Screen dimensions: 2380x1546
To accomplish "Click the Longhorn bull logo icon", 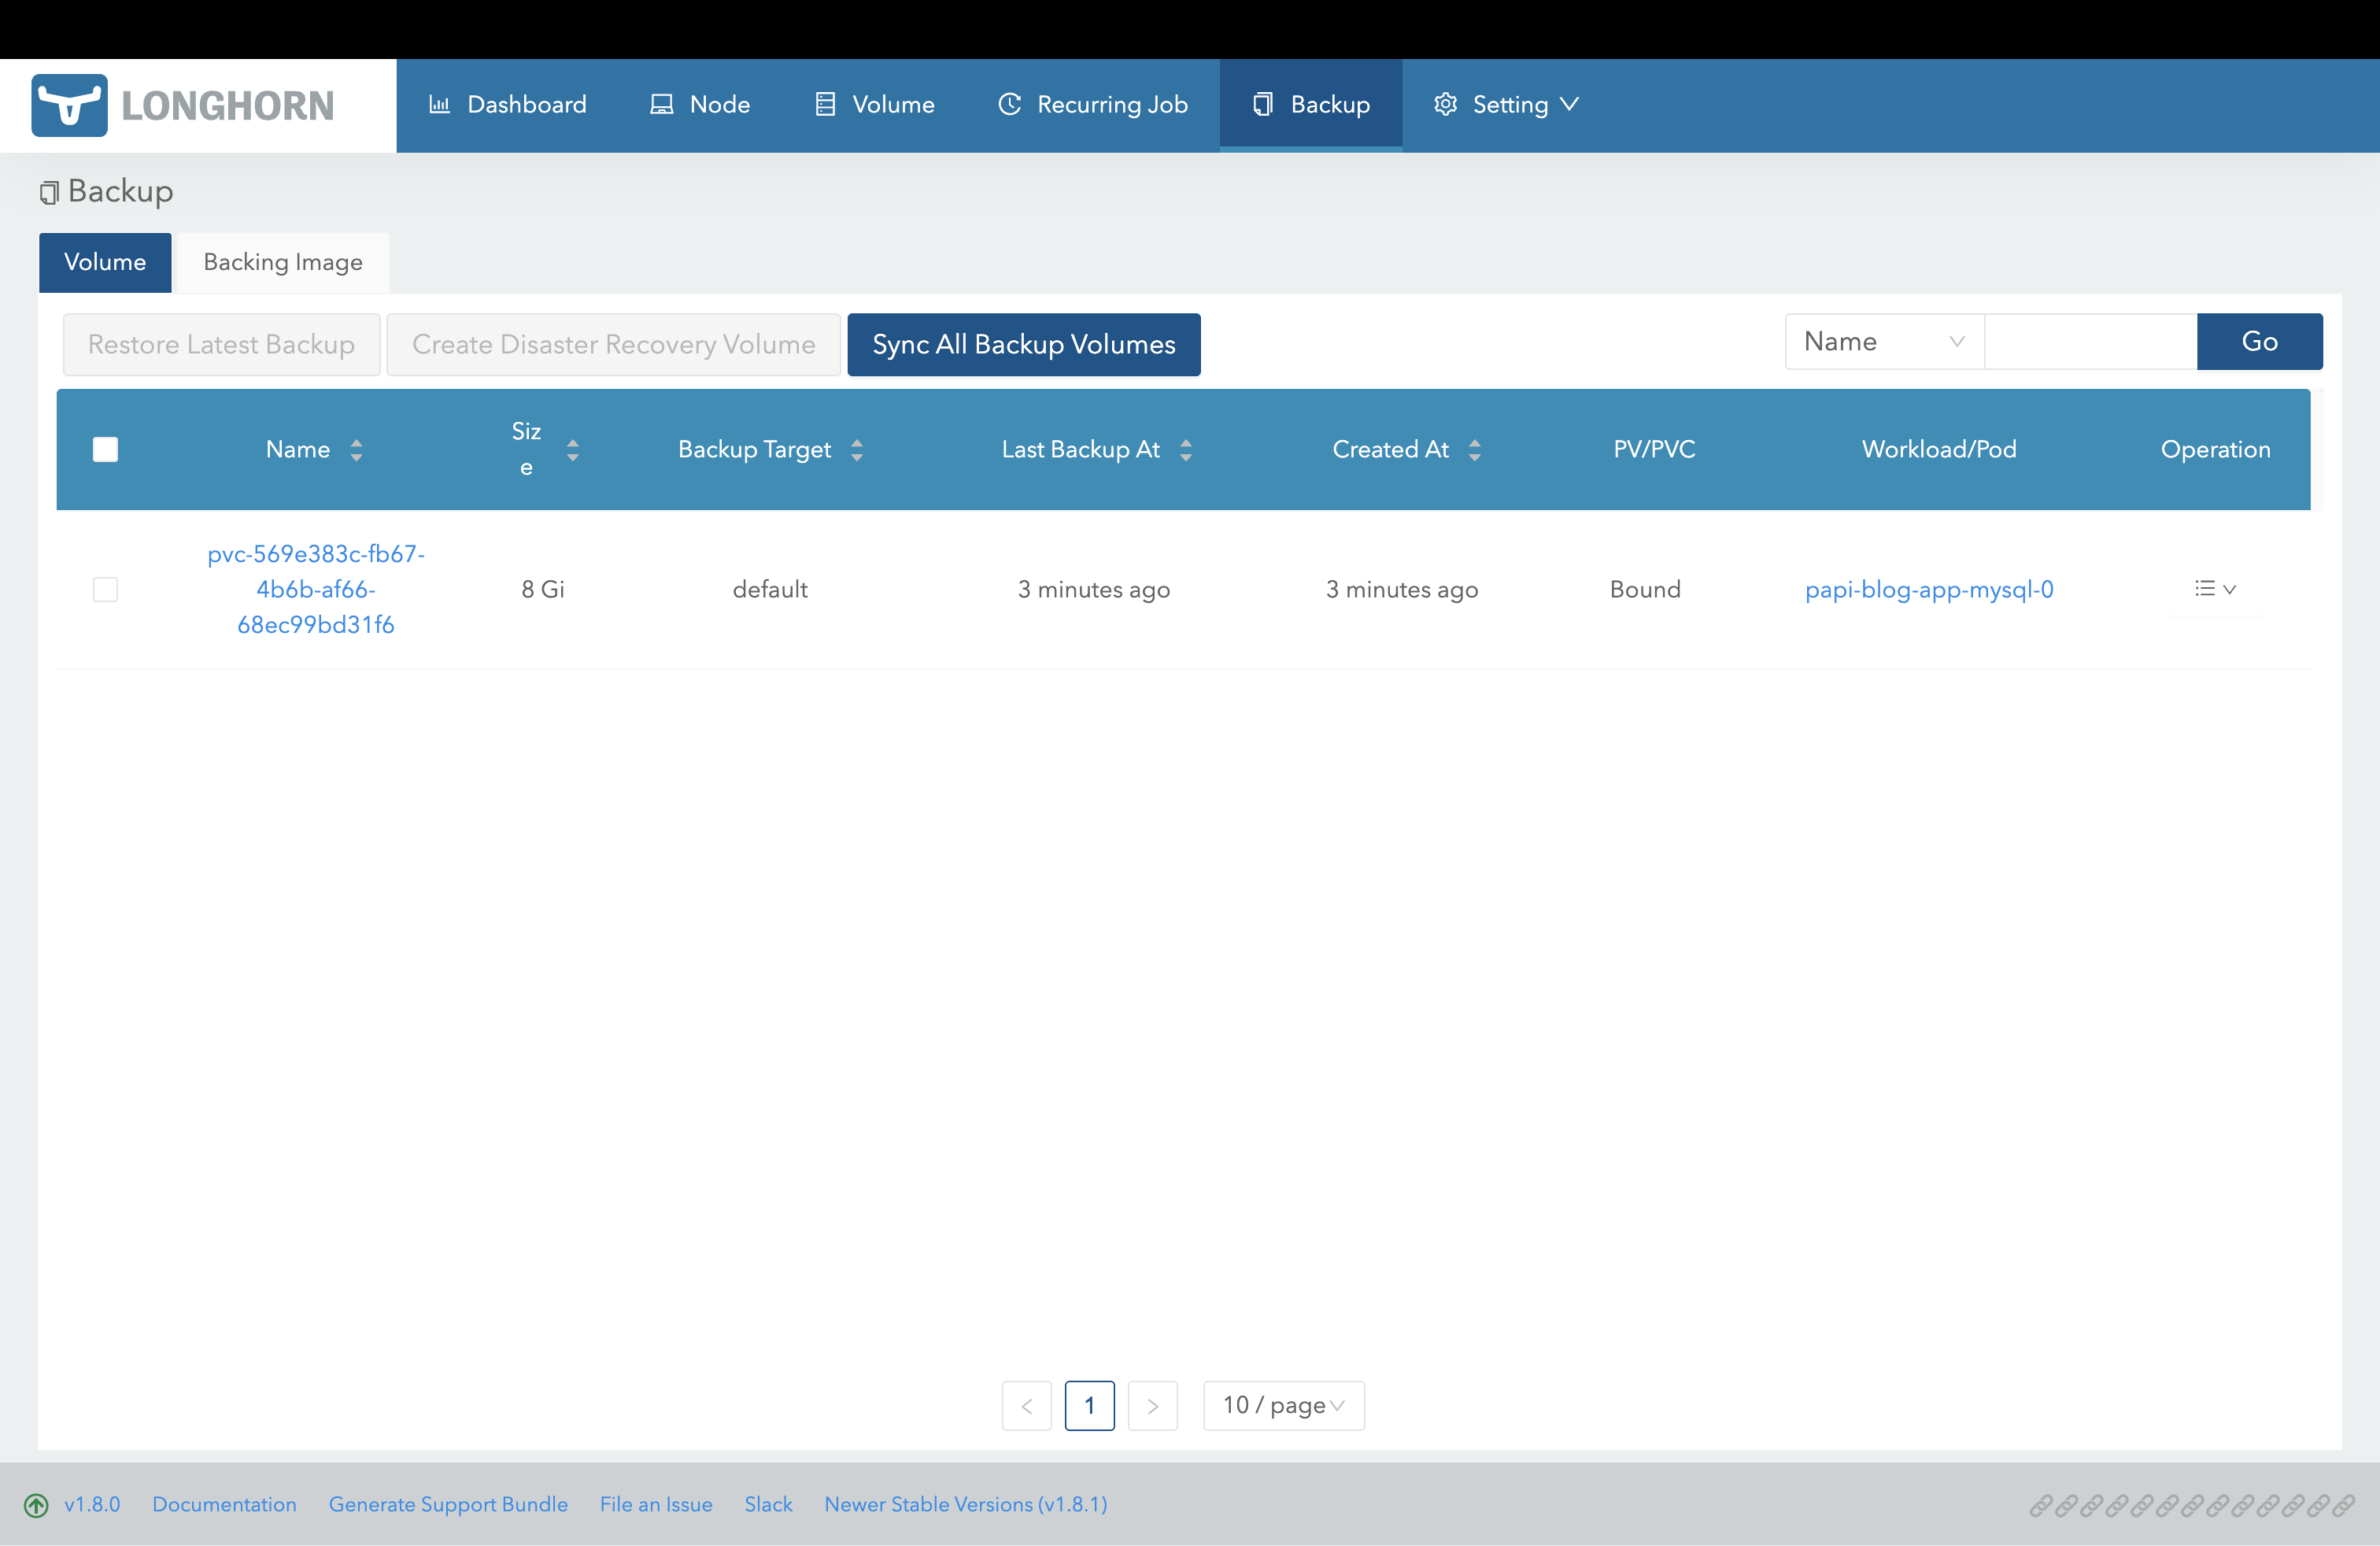I will pos(69,105).
